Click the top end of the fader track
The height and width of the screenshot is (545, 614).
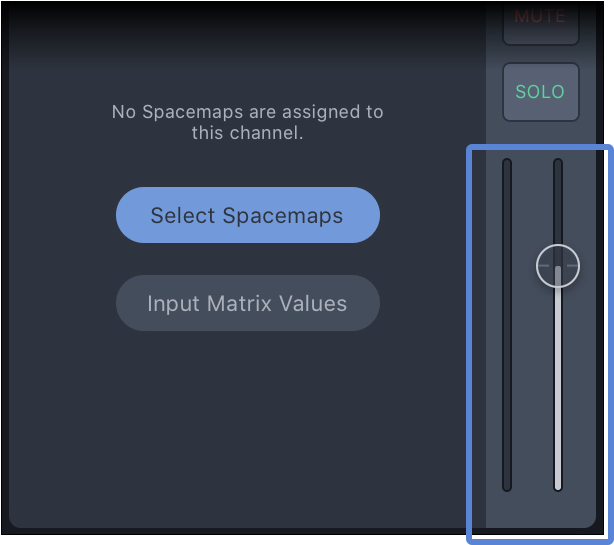[x=558, y=161]
